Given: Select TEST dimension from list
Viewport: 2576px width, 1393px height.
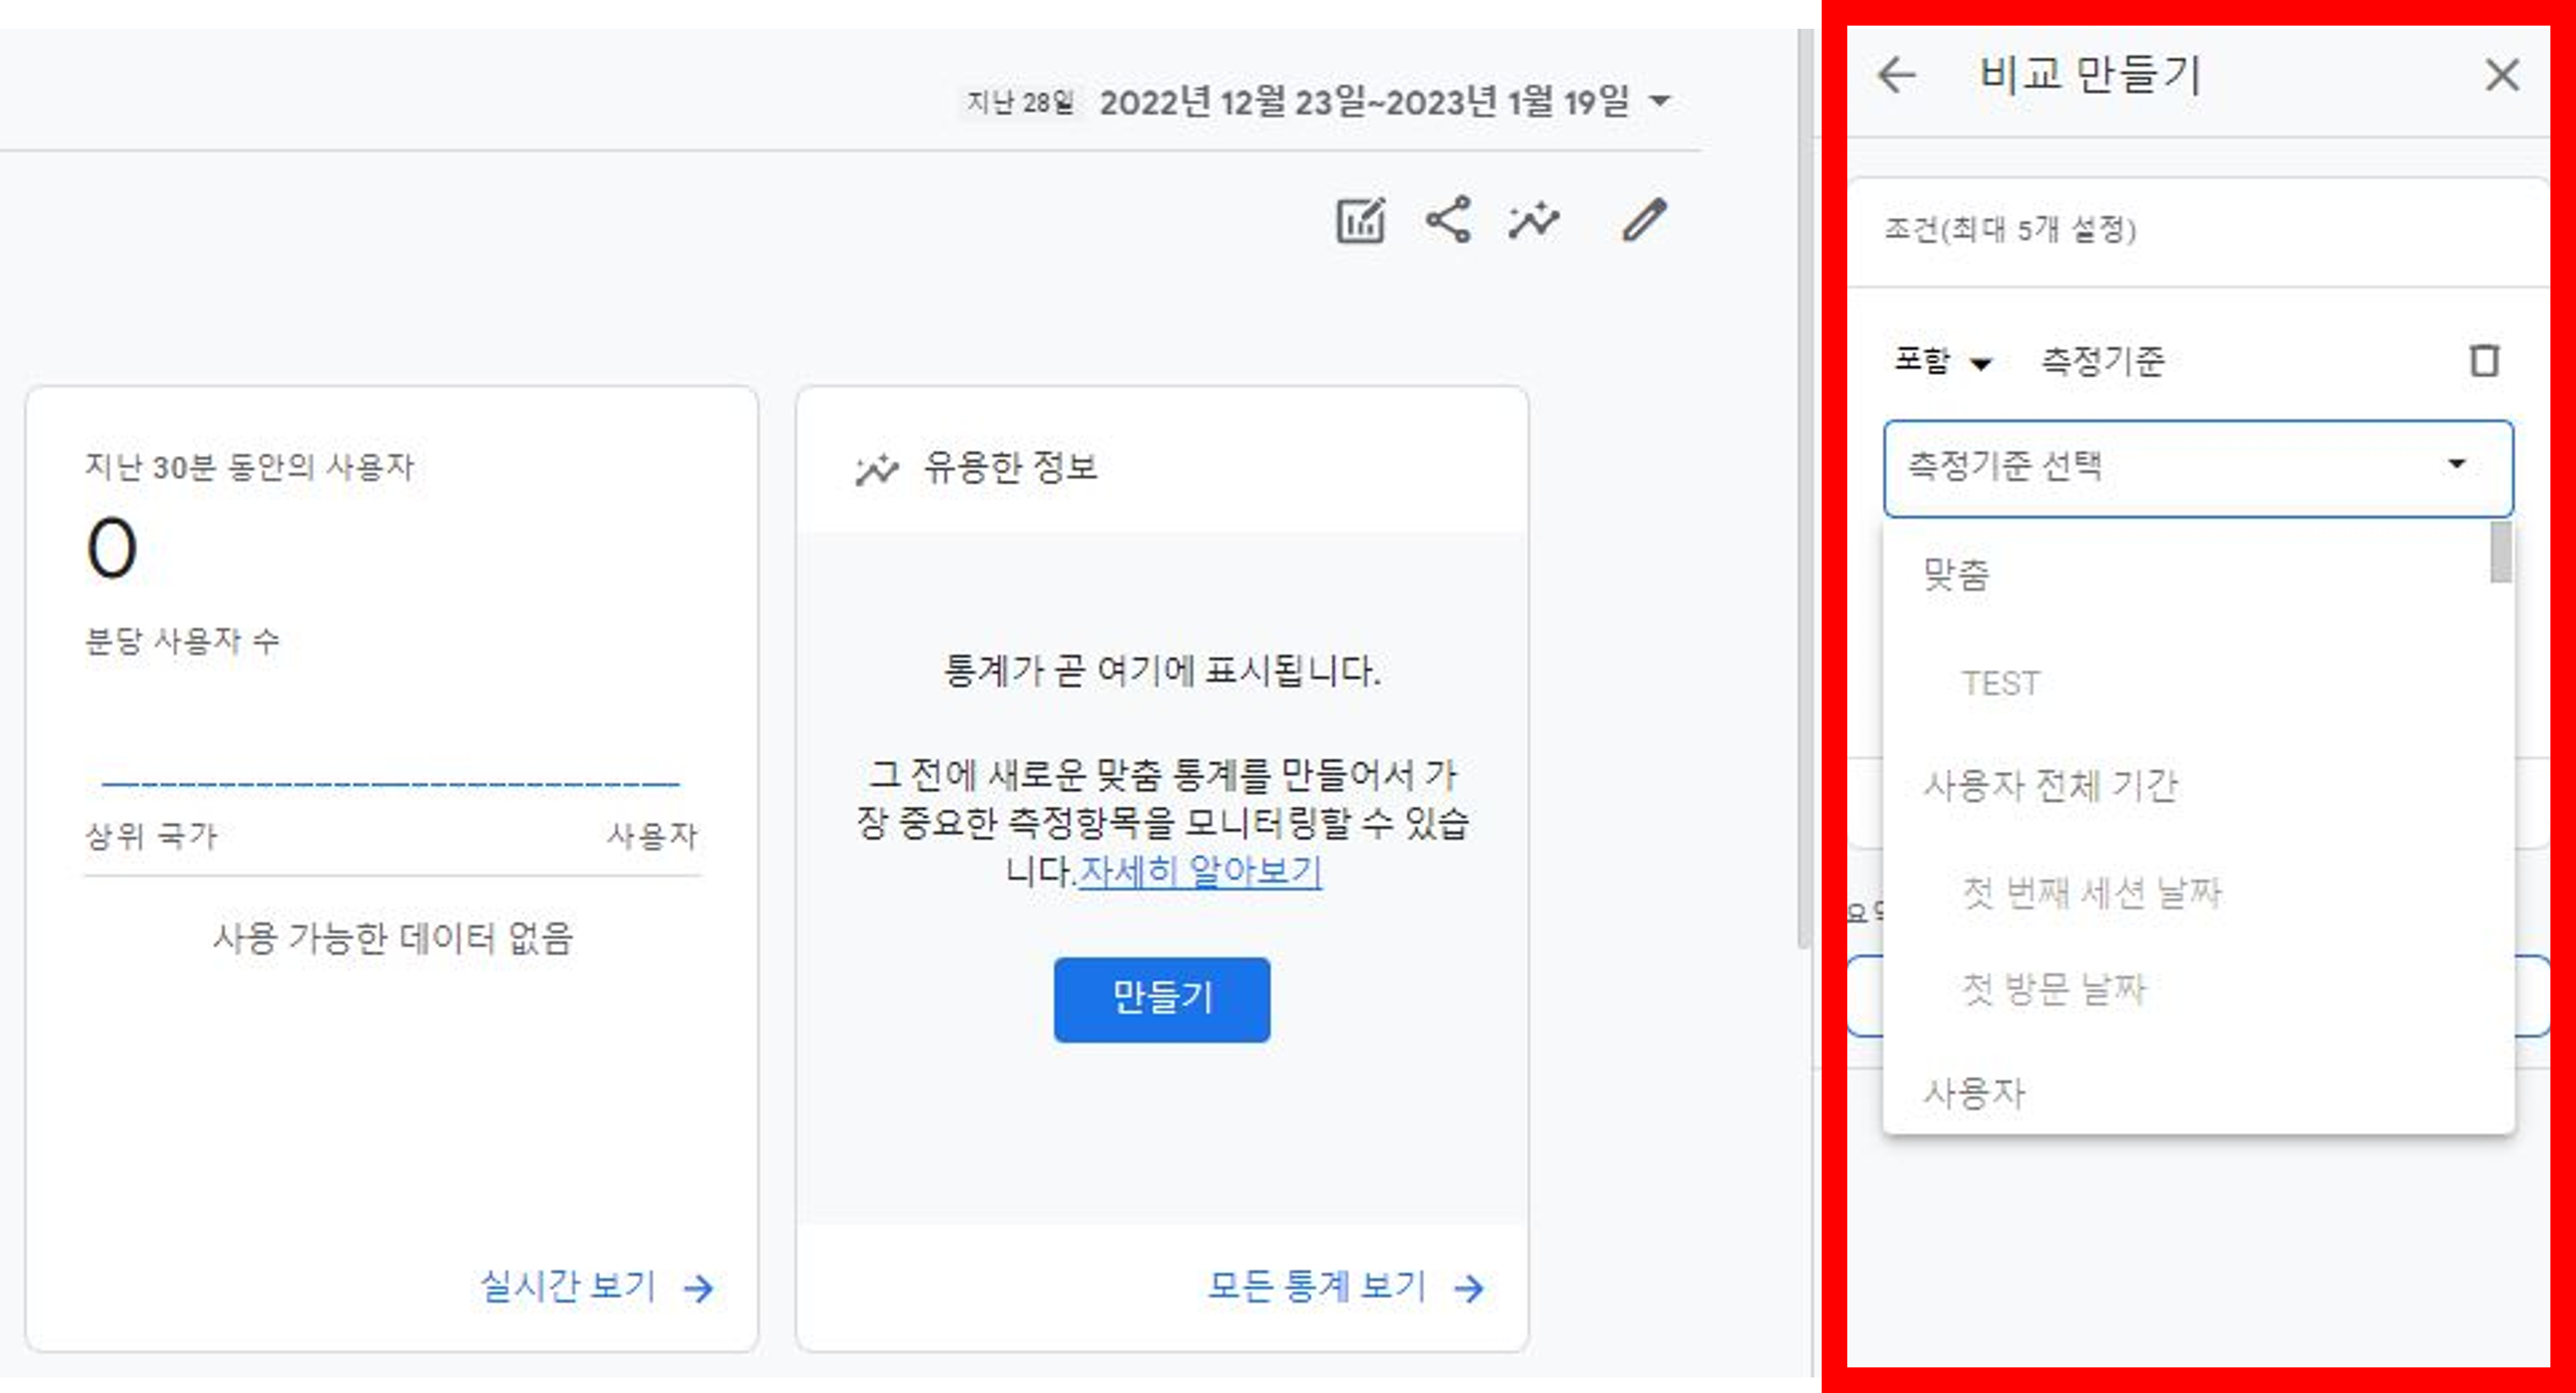Looking at the screenshot, I should [x=2000, y=684].
